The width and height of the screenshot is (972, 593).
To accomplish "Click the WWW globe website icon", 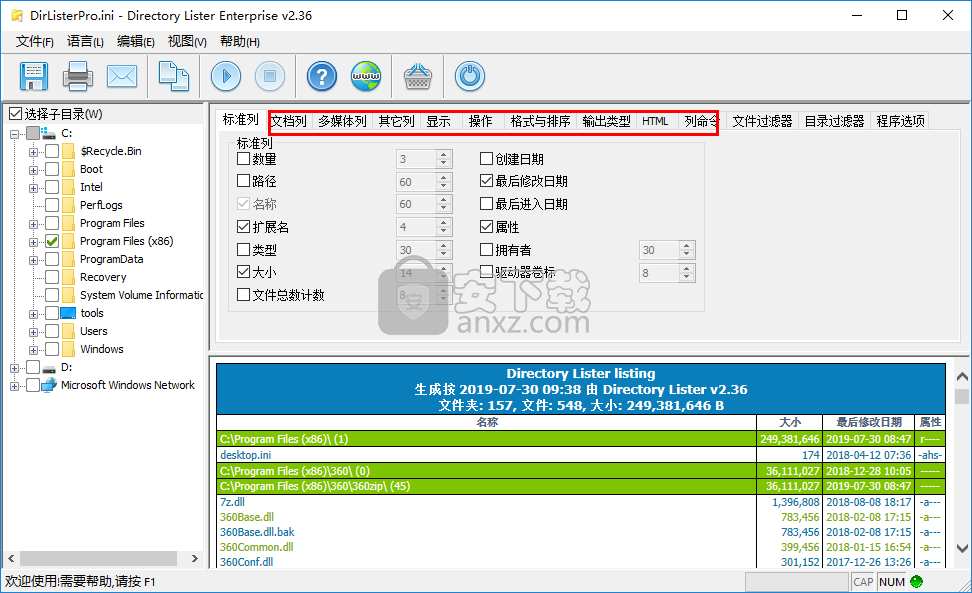I will coord(365,76).
